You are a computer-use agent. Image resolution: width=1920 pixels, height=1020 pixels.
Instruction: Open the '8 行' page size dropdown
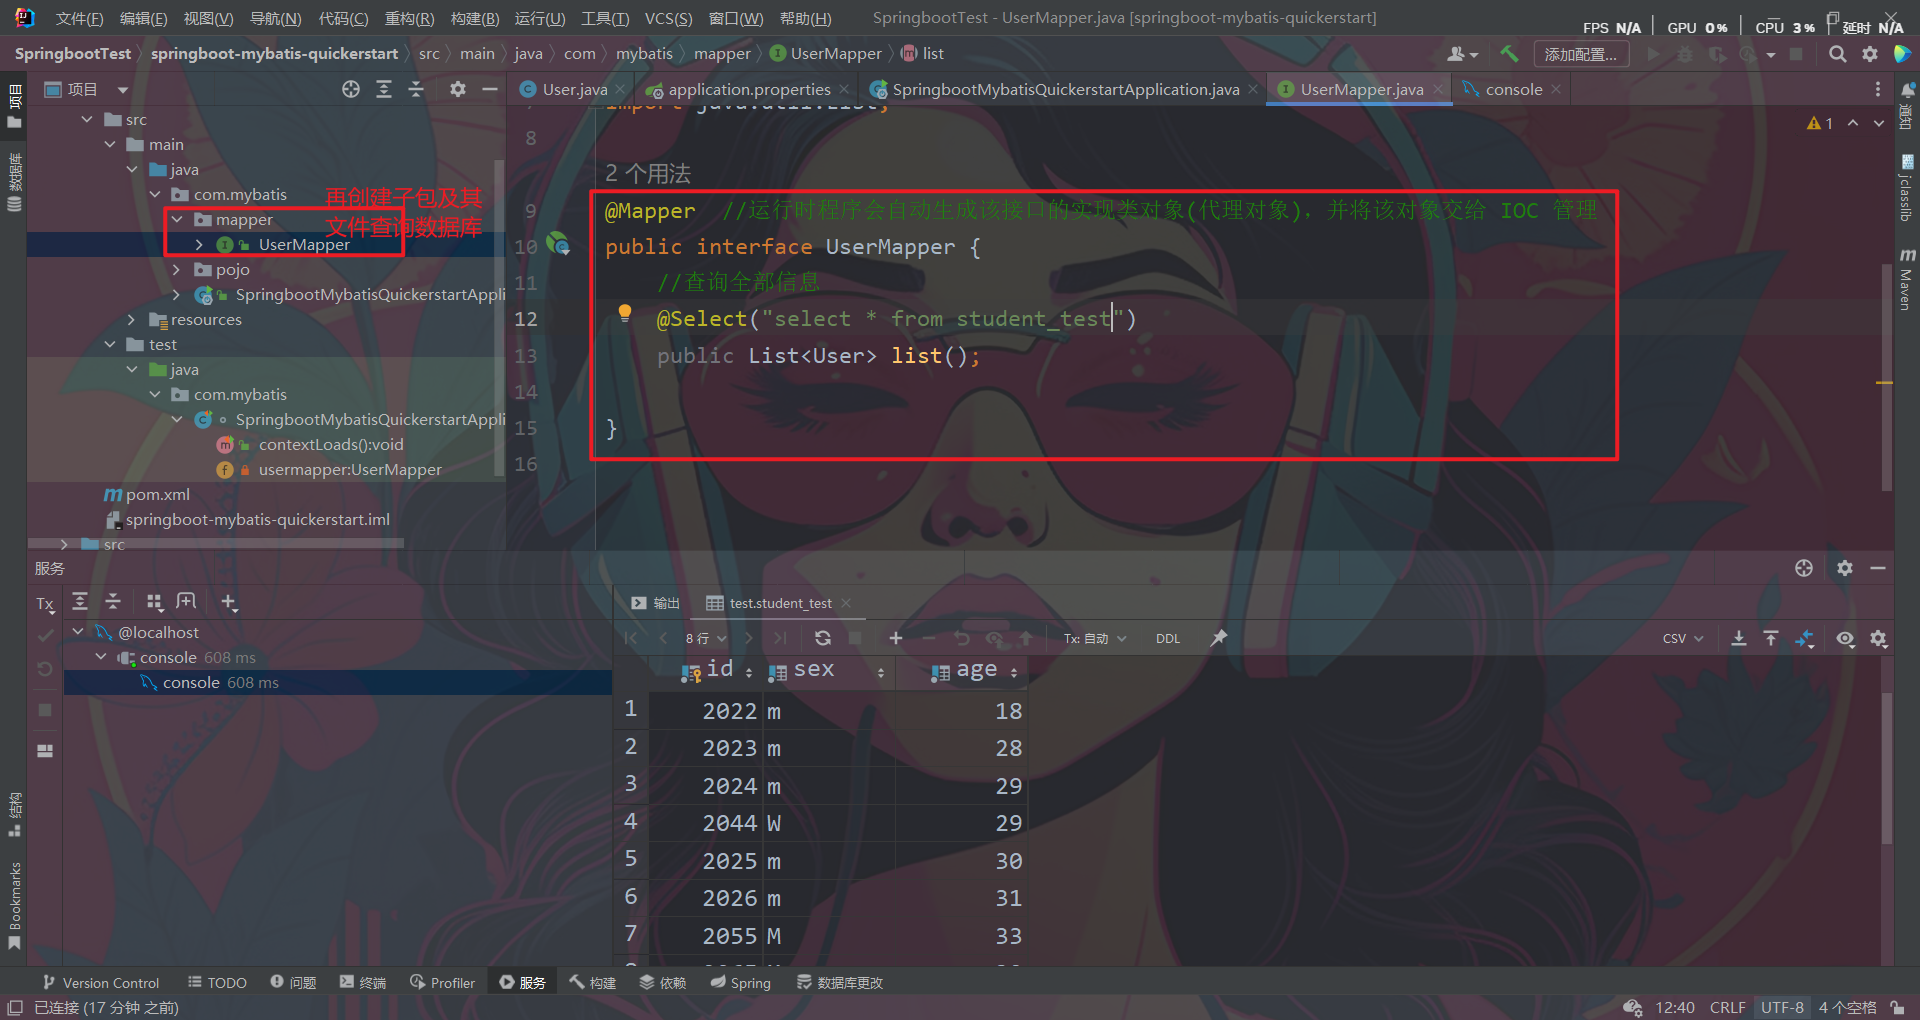pos(706,638)
